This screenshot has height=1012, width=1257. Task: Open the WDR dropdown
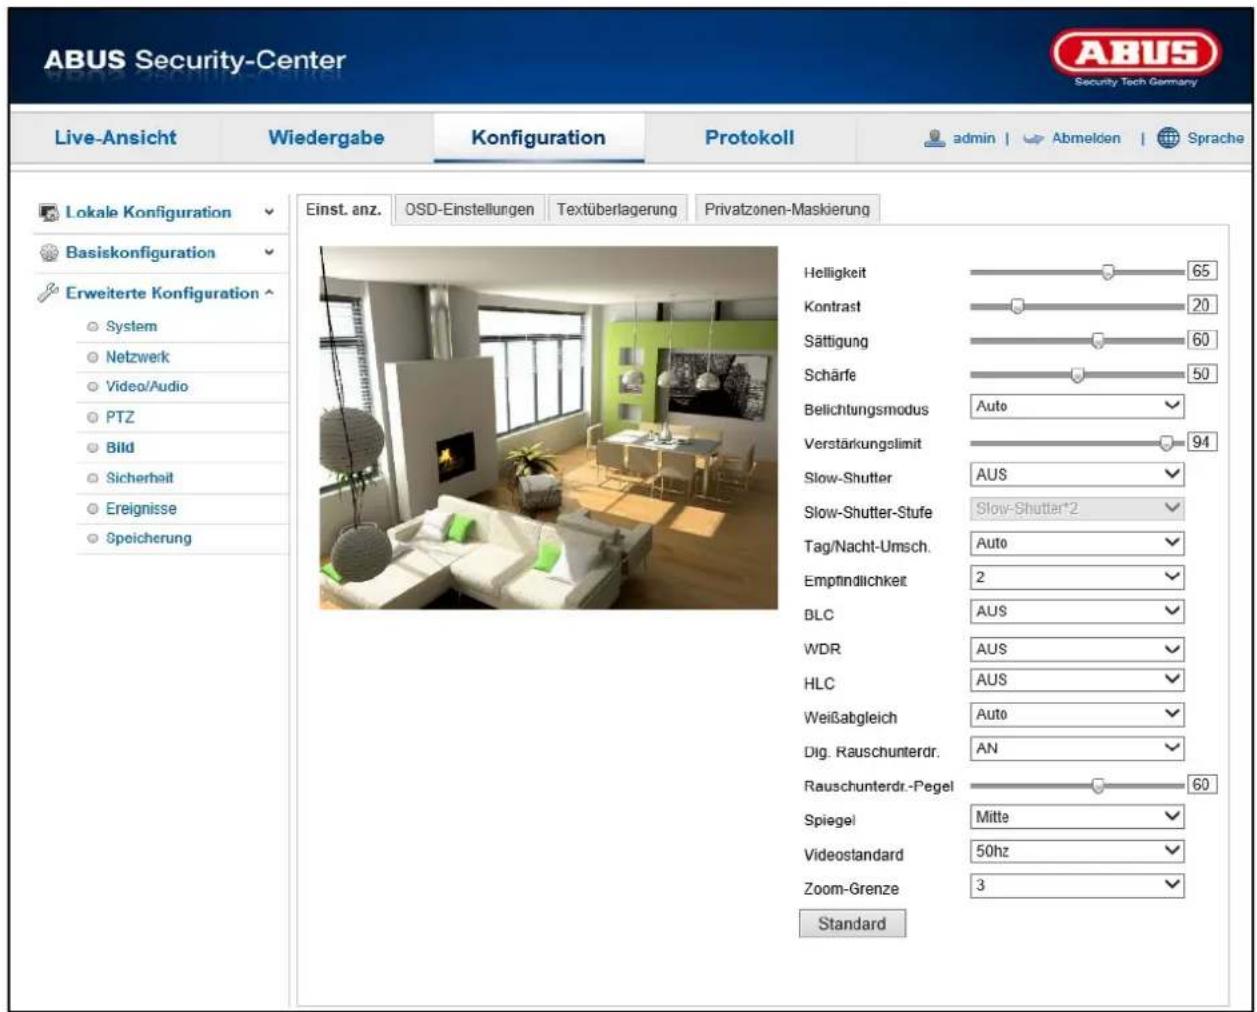(1077, 649)
